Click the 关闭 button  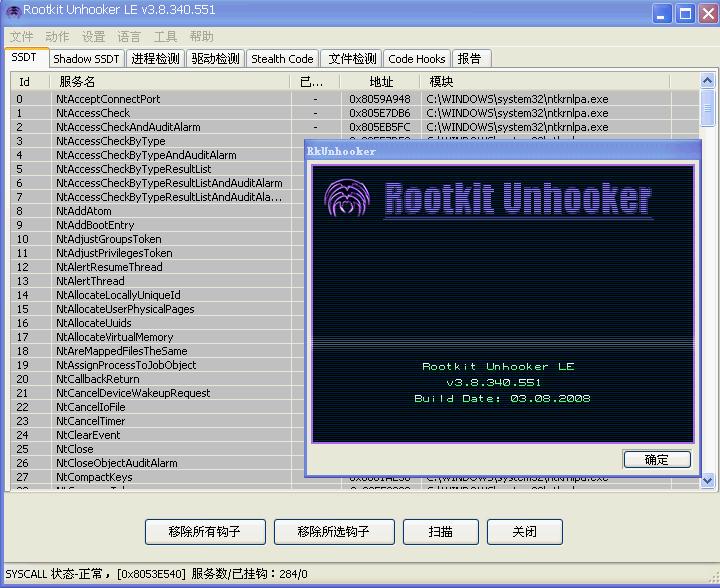click(x=524, y=532)
